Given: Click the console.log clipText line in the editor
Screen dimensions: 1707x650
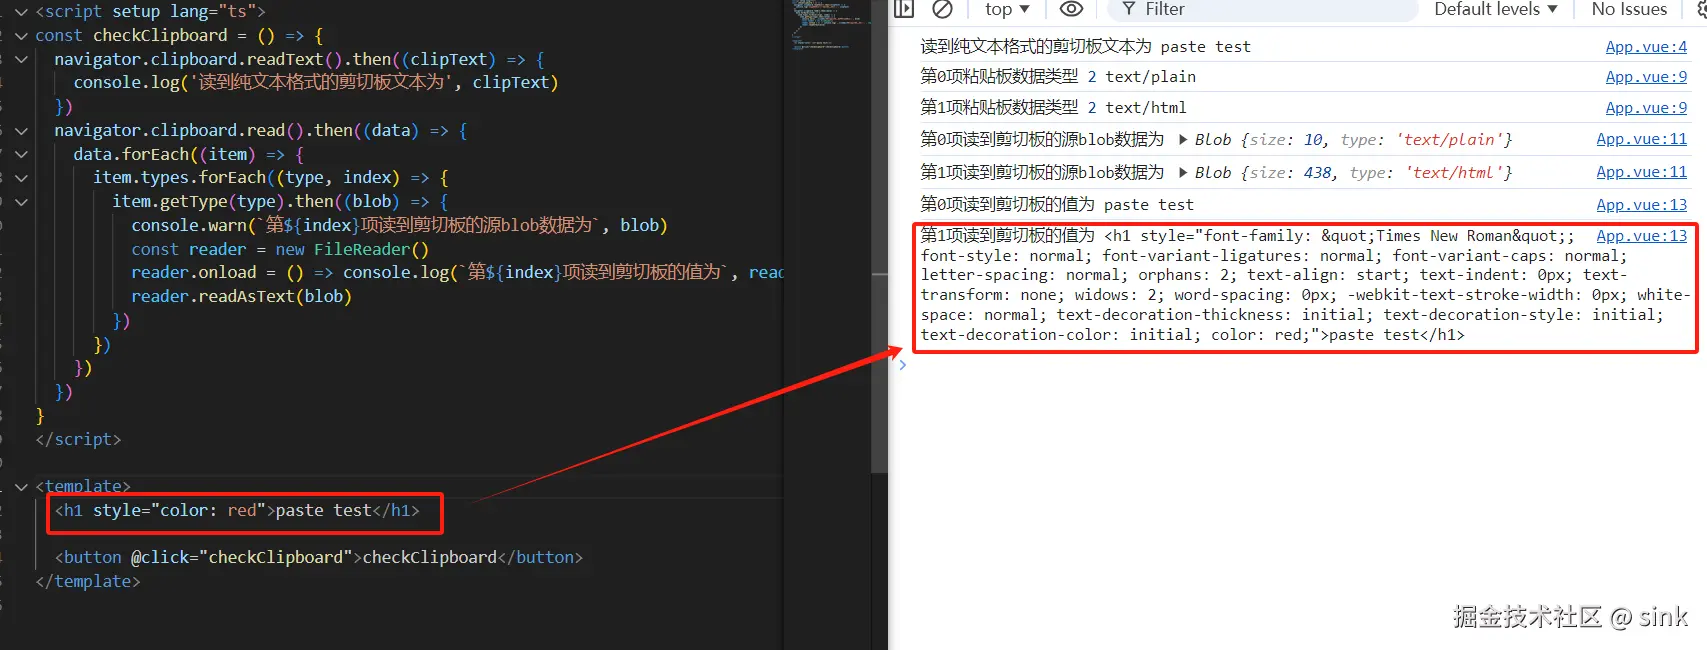Looking at the screenshot, I should (316, 83).
